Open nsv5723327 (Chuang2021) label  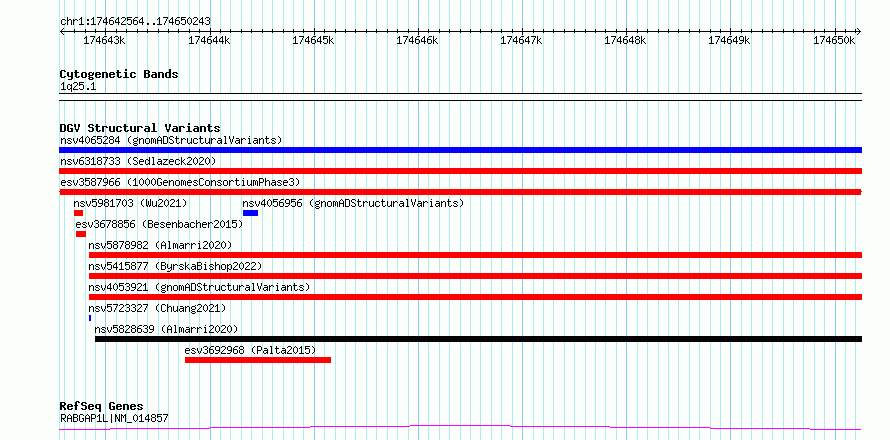[157, 308]
